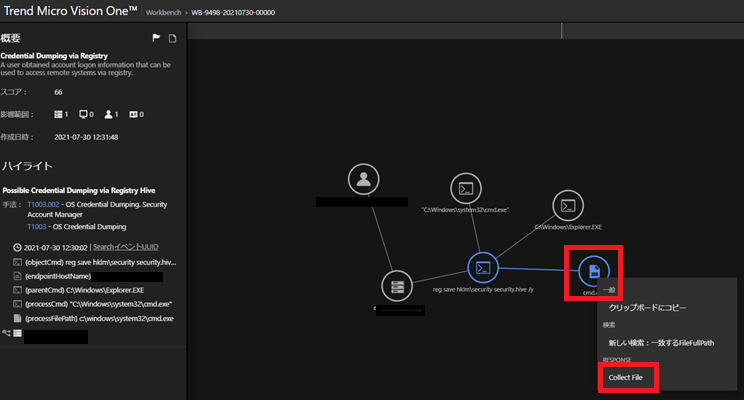Click the endpoint count icon in impact scope
Viewport: 744px width, 400px height.
[x=58, y=114]
